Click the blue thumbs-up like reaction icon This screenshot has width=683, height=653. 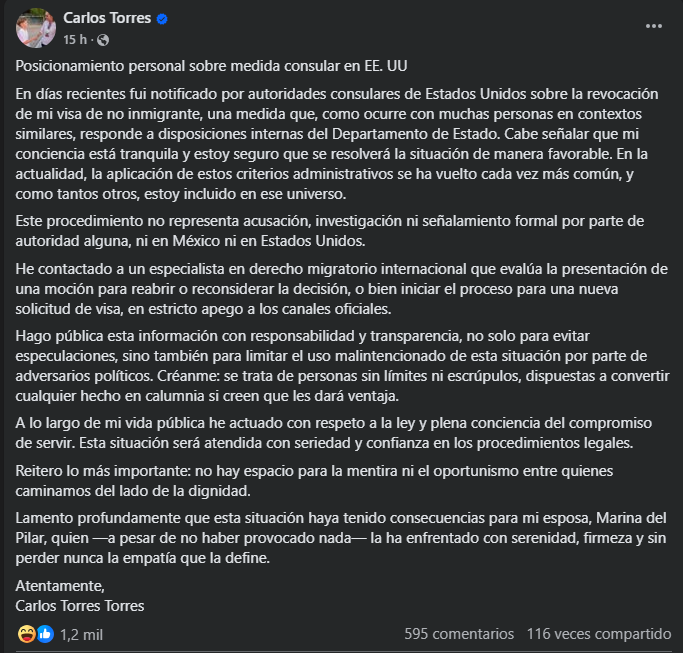tap(44, 634)
